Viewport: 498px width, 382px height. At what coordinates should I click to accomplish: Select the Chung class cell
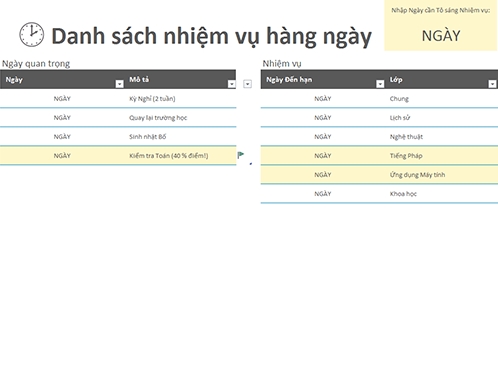[441, 99]
